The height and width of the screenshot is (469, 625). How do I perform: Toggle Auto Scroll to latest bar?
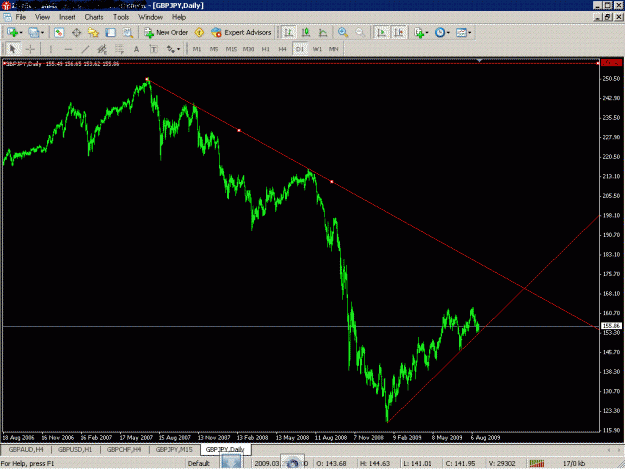tap(381, 32)
